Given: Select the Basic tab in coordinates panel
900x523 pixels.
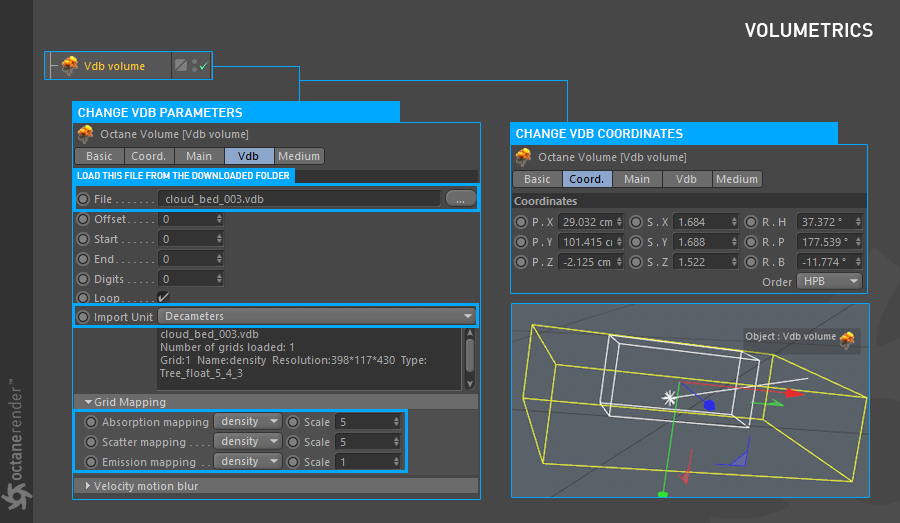Looking at the screenshot, I should [537, 179].
